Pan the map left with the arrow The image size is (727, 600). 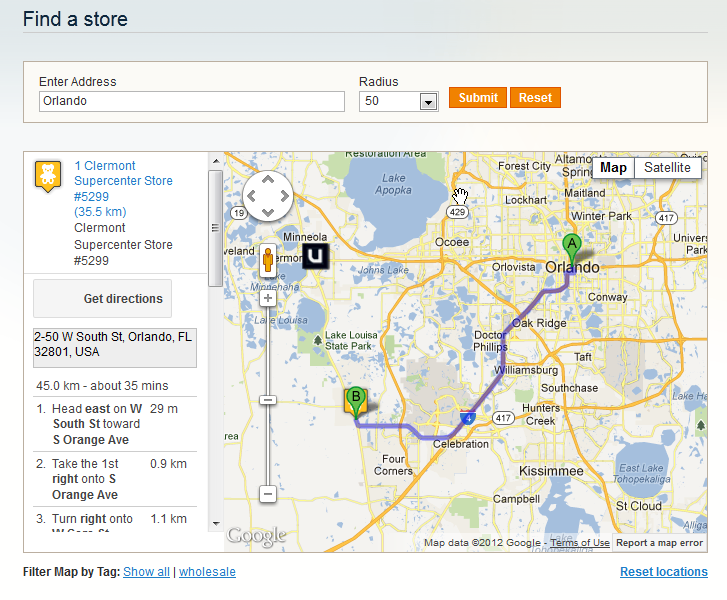(251, 196)
